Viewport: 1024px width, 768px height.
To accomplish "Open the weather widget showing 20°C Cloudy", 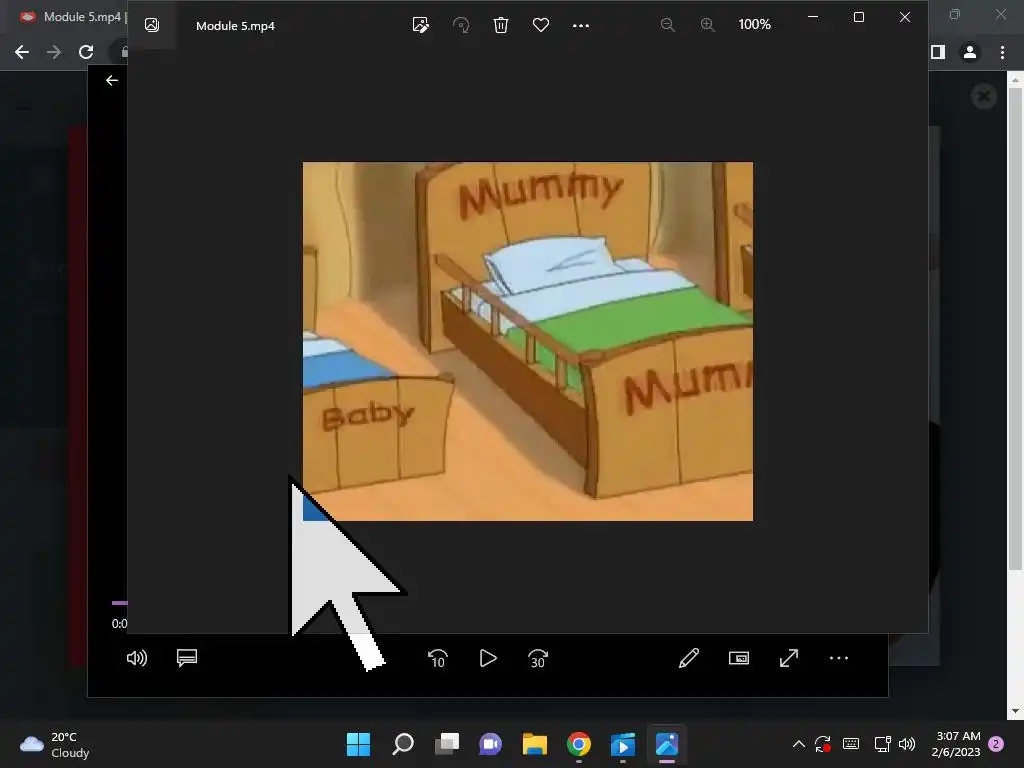I will tap(54, 744).
